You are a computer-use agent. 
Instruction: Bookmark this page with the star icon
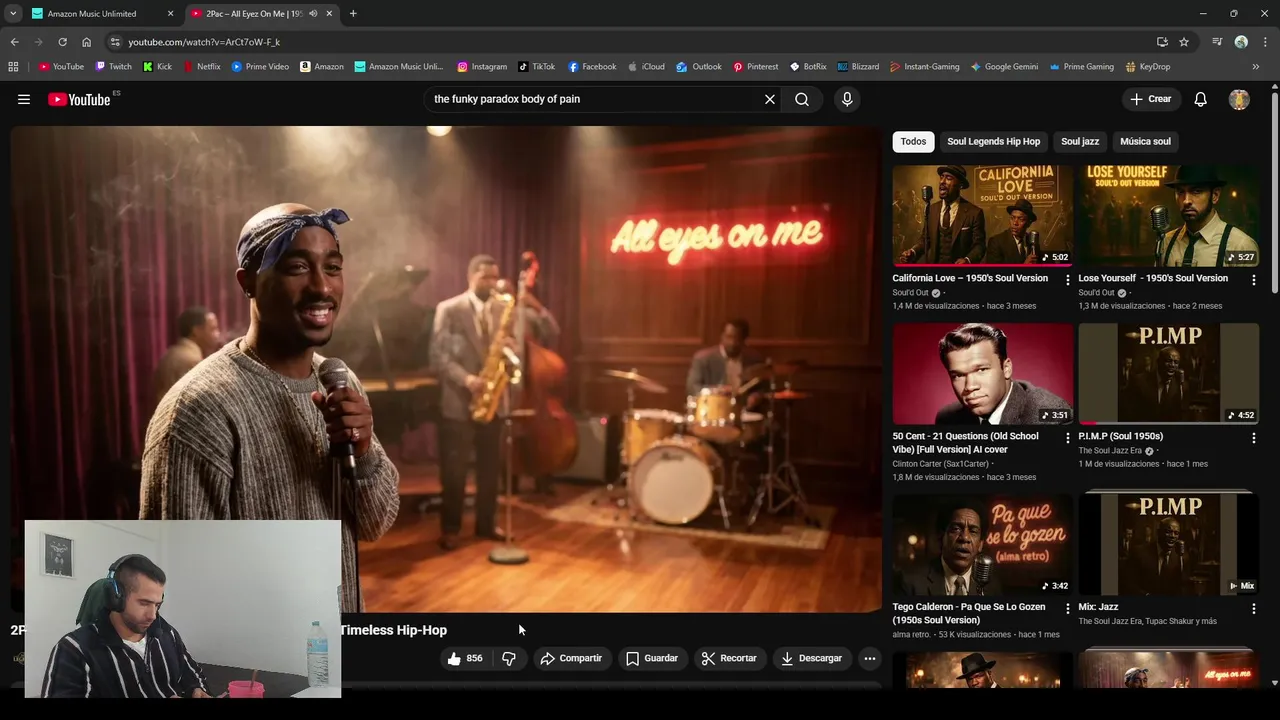pyautogui.click(x=1184, y=42)
